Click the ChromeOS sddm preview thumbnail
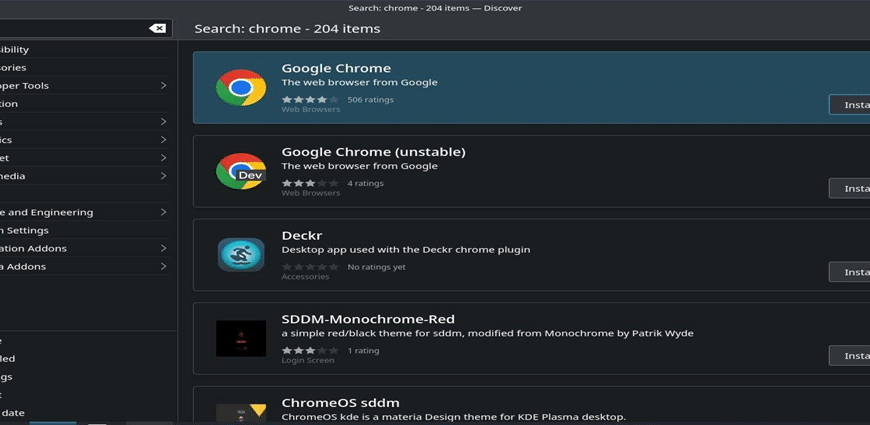Image resolution: width=870 pixels, height=425 pixels. pos(241,413)
